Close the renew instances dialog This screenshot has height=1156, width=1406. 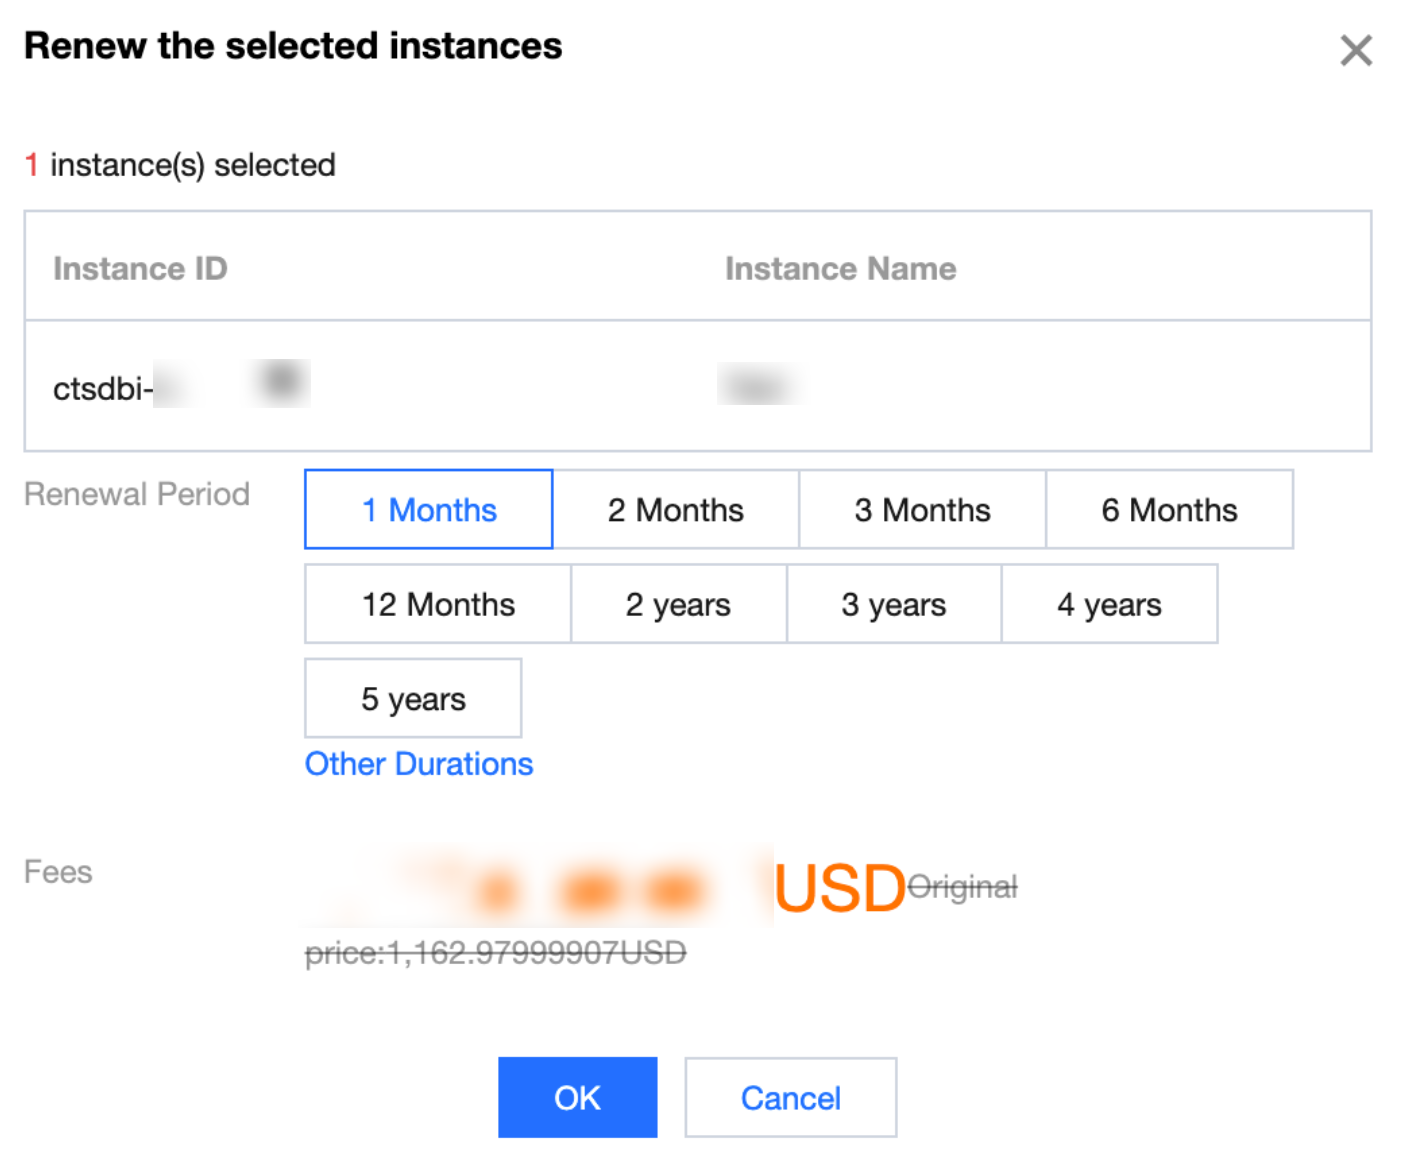coord(1355,50)
